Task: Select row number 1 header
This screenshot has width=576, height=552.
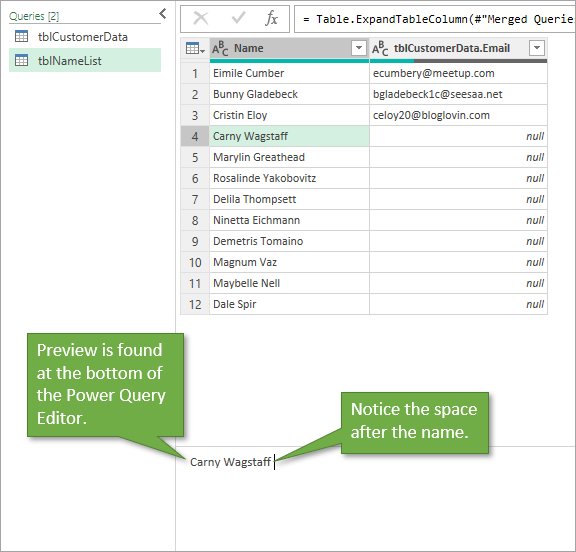Action: pos(195,73)
